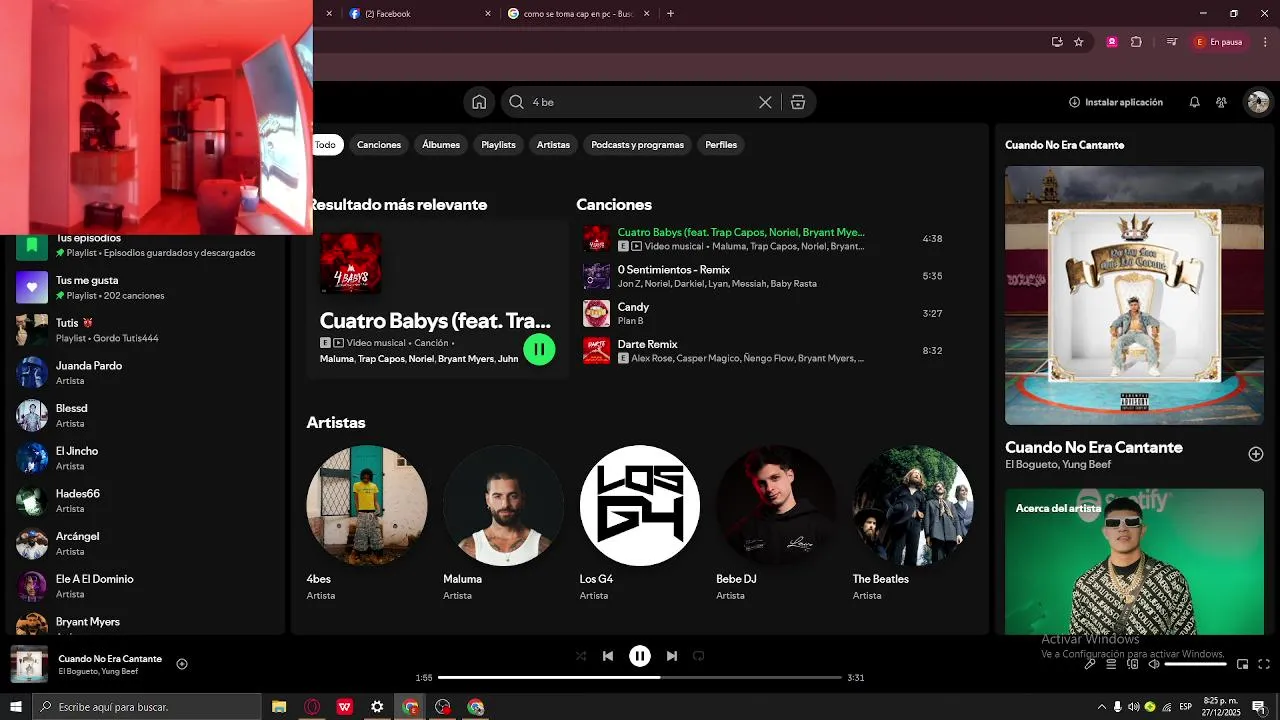Open the Cuatro Babys top result cover

click(x=350, y=263)
